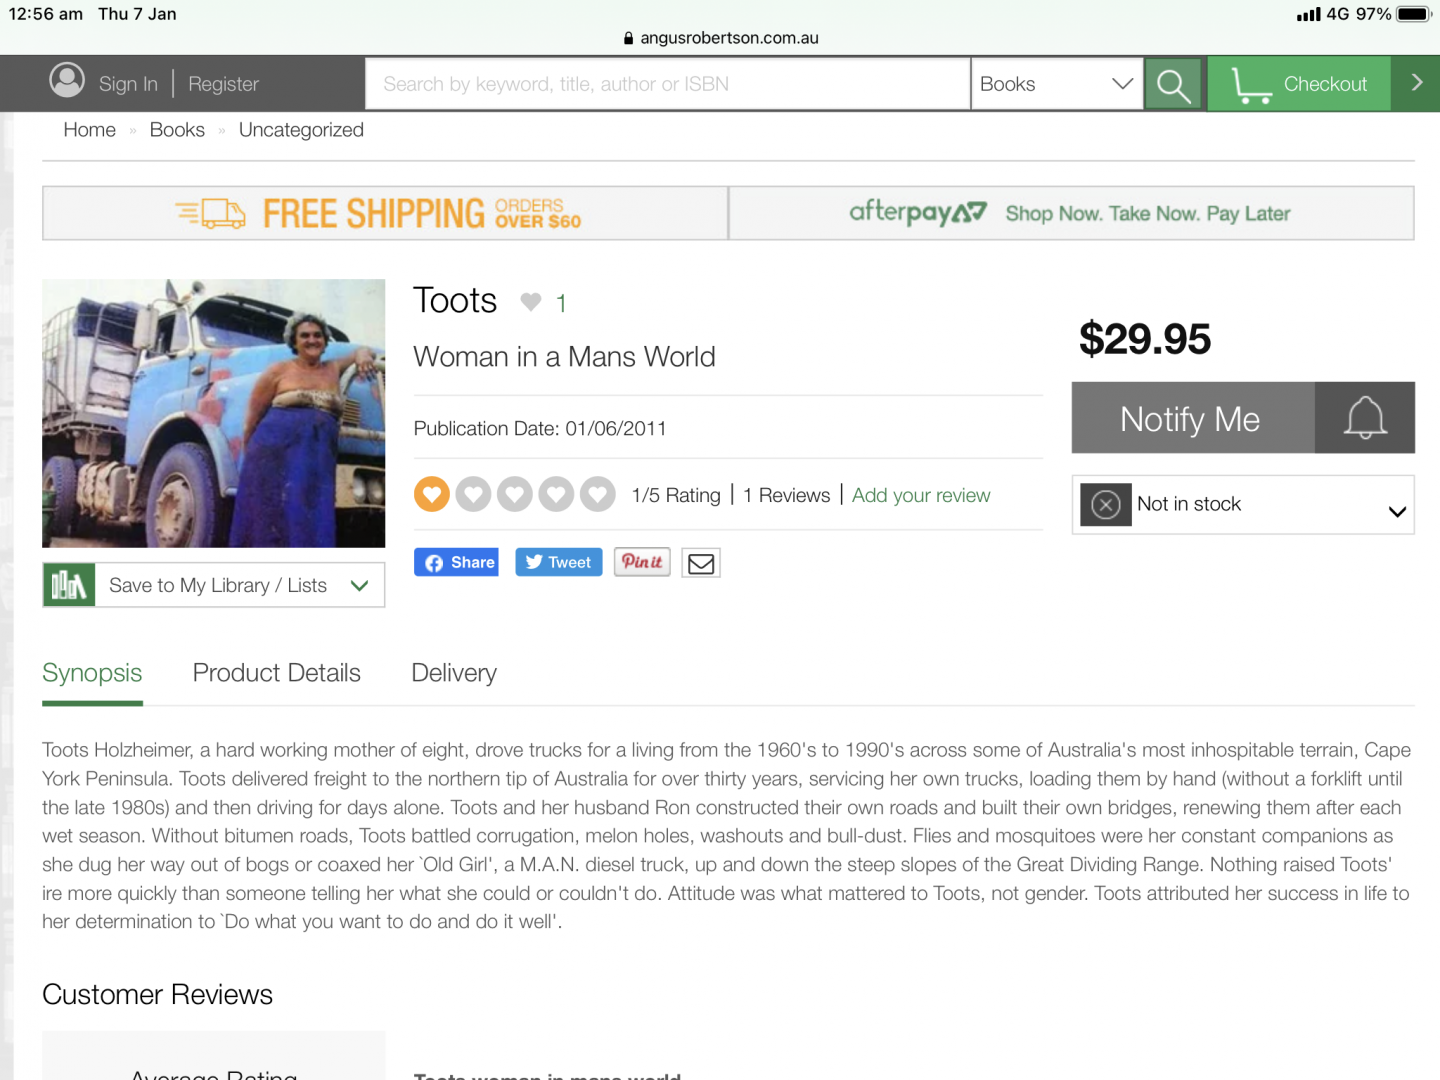
Task: Toggle the wishlist heart beside Toots title
Action: pos(531,302)
